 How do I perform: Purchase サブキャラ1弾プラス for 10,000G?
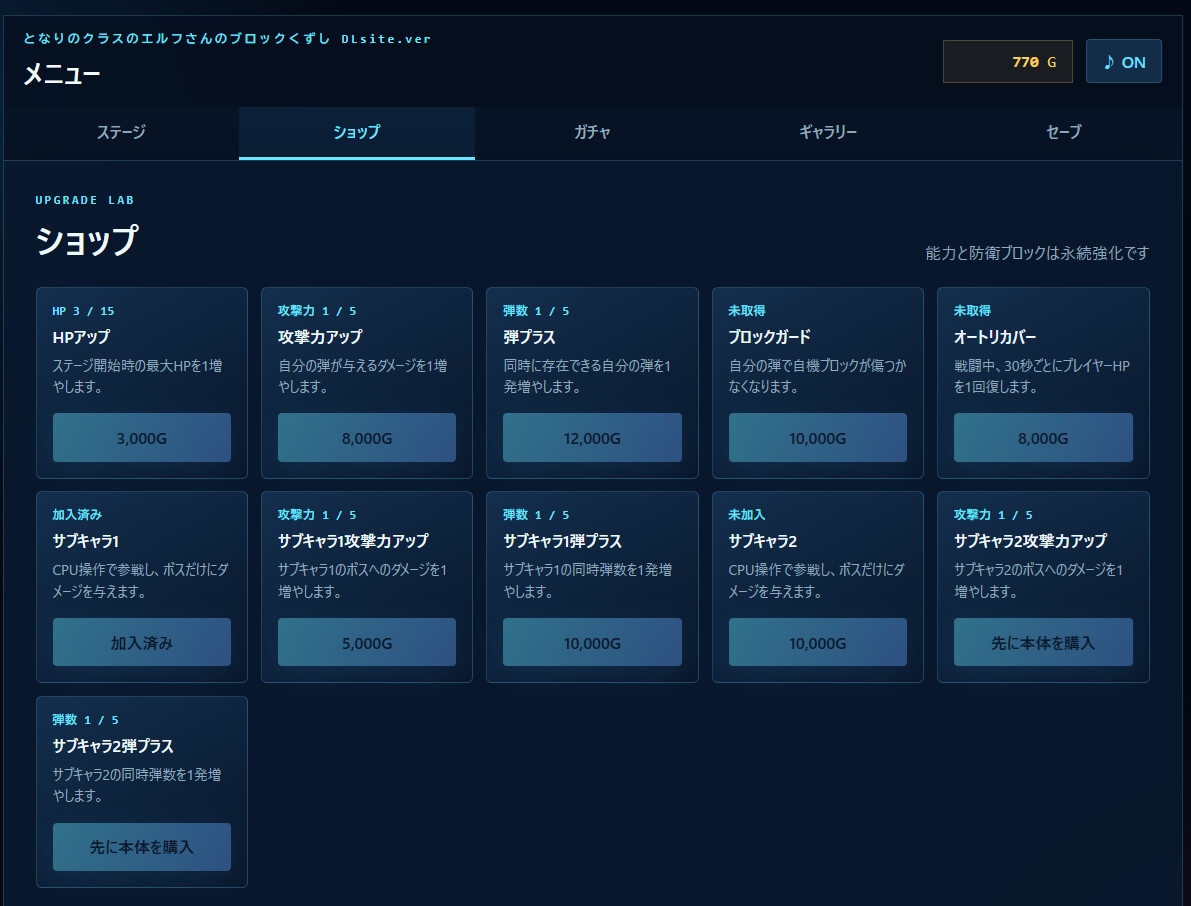(x=592, y=642)
